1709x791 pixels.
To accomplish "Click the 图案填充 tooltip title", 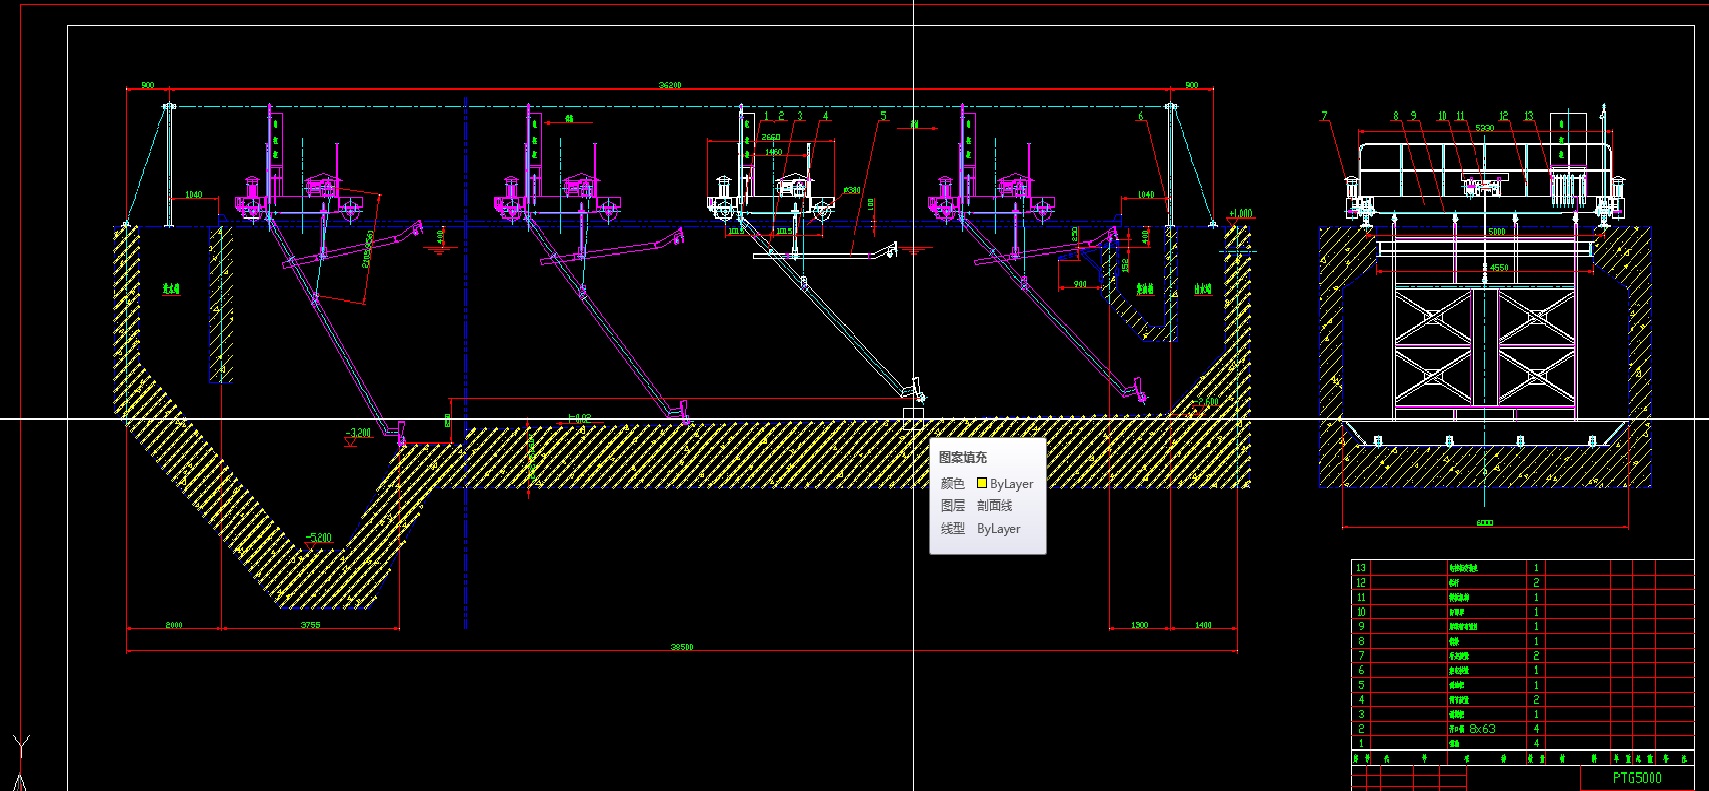I will (963, 457).
